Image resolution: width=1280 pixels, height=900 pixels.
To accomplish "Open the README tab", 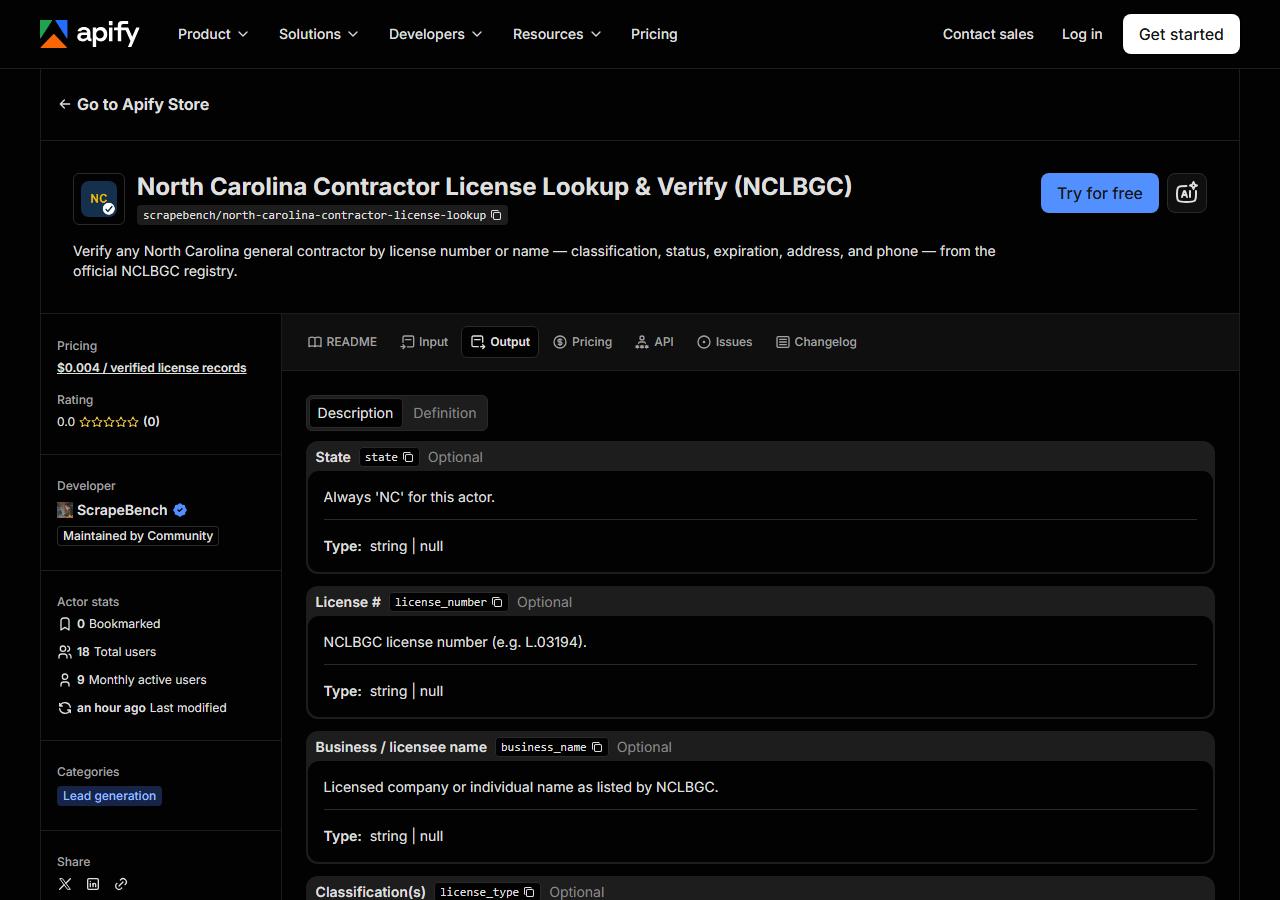I will (342, 342).
